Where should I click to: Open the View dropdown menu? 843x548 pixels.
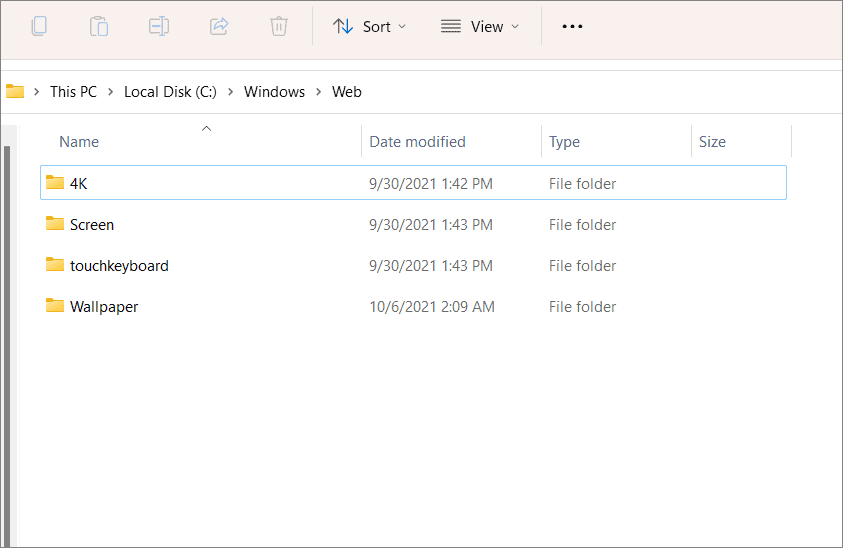point(480,26)
